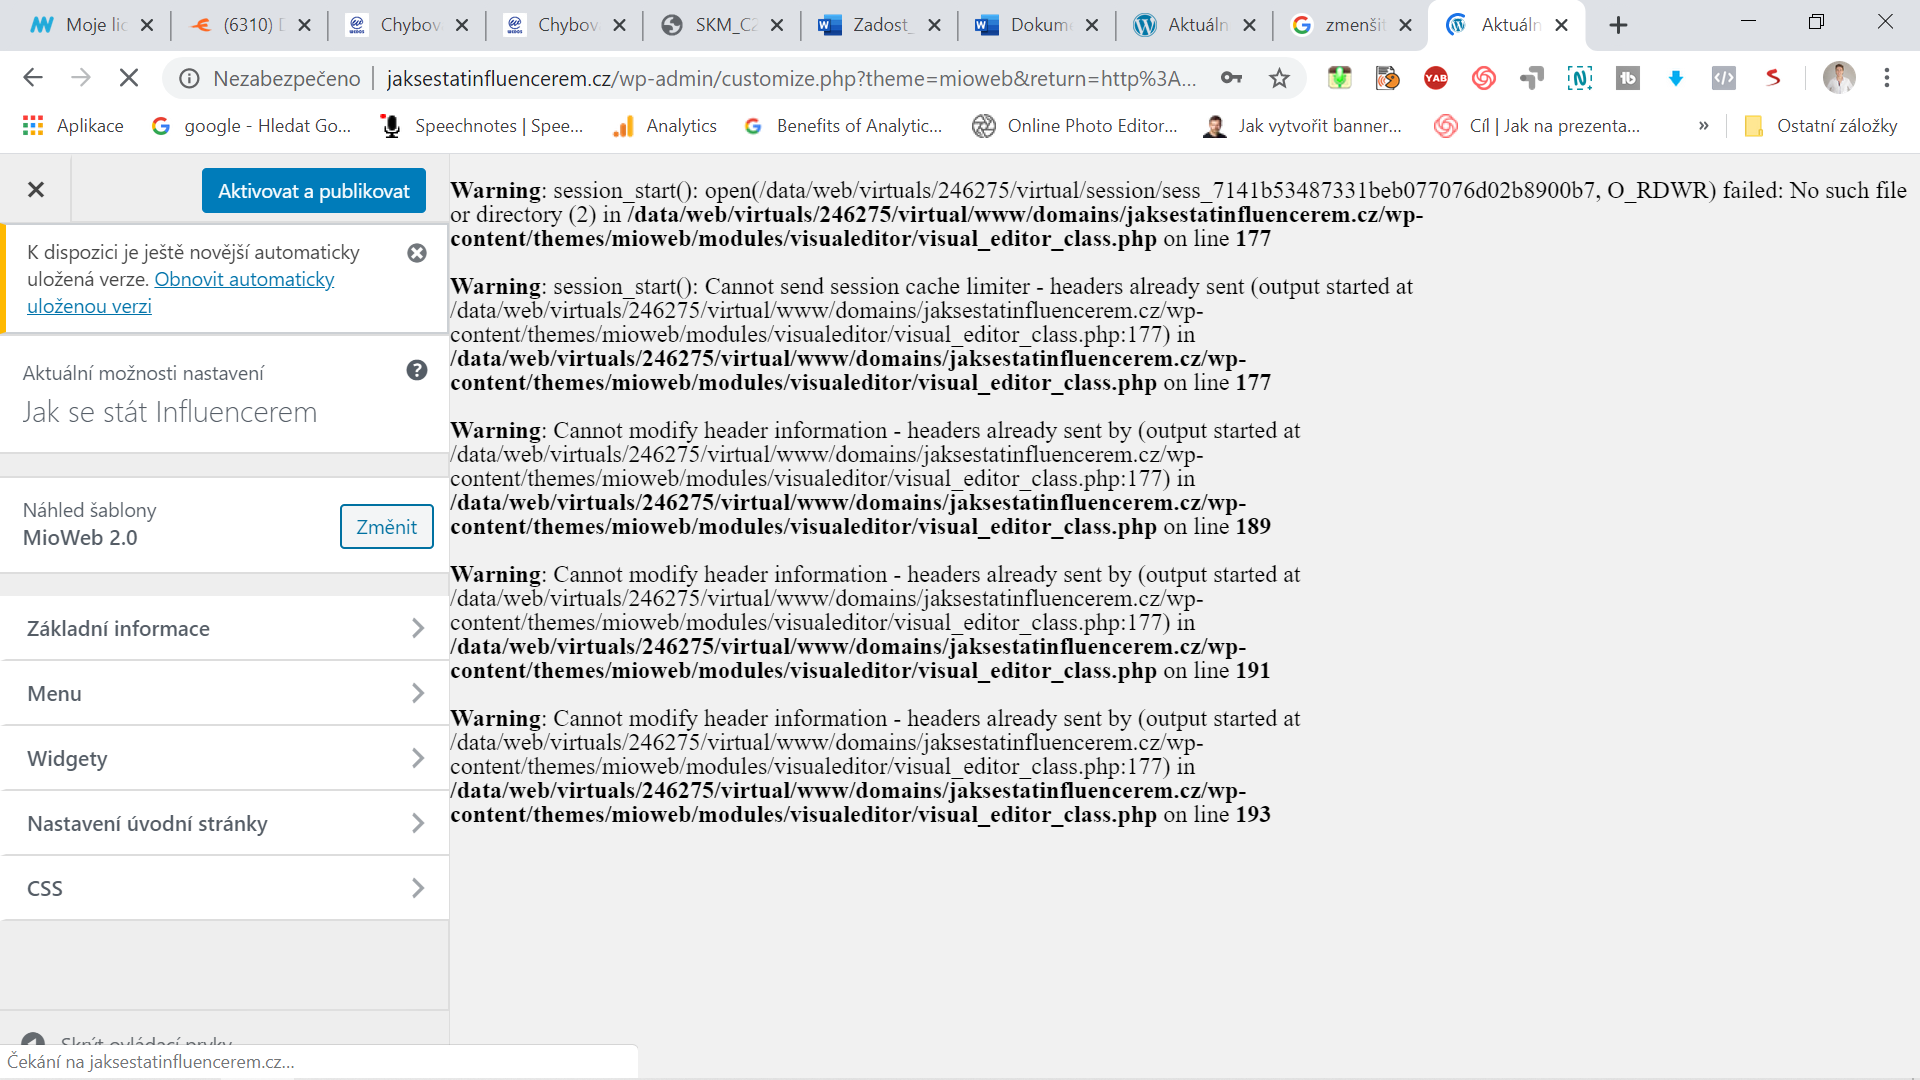The width and height of the screenshot is (1920, 1080).
Task: Open the password key icon
Action: tap(1231, 78)
